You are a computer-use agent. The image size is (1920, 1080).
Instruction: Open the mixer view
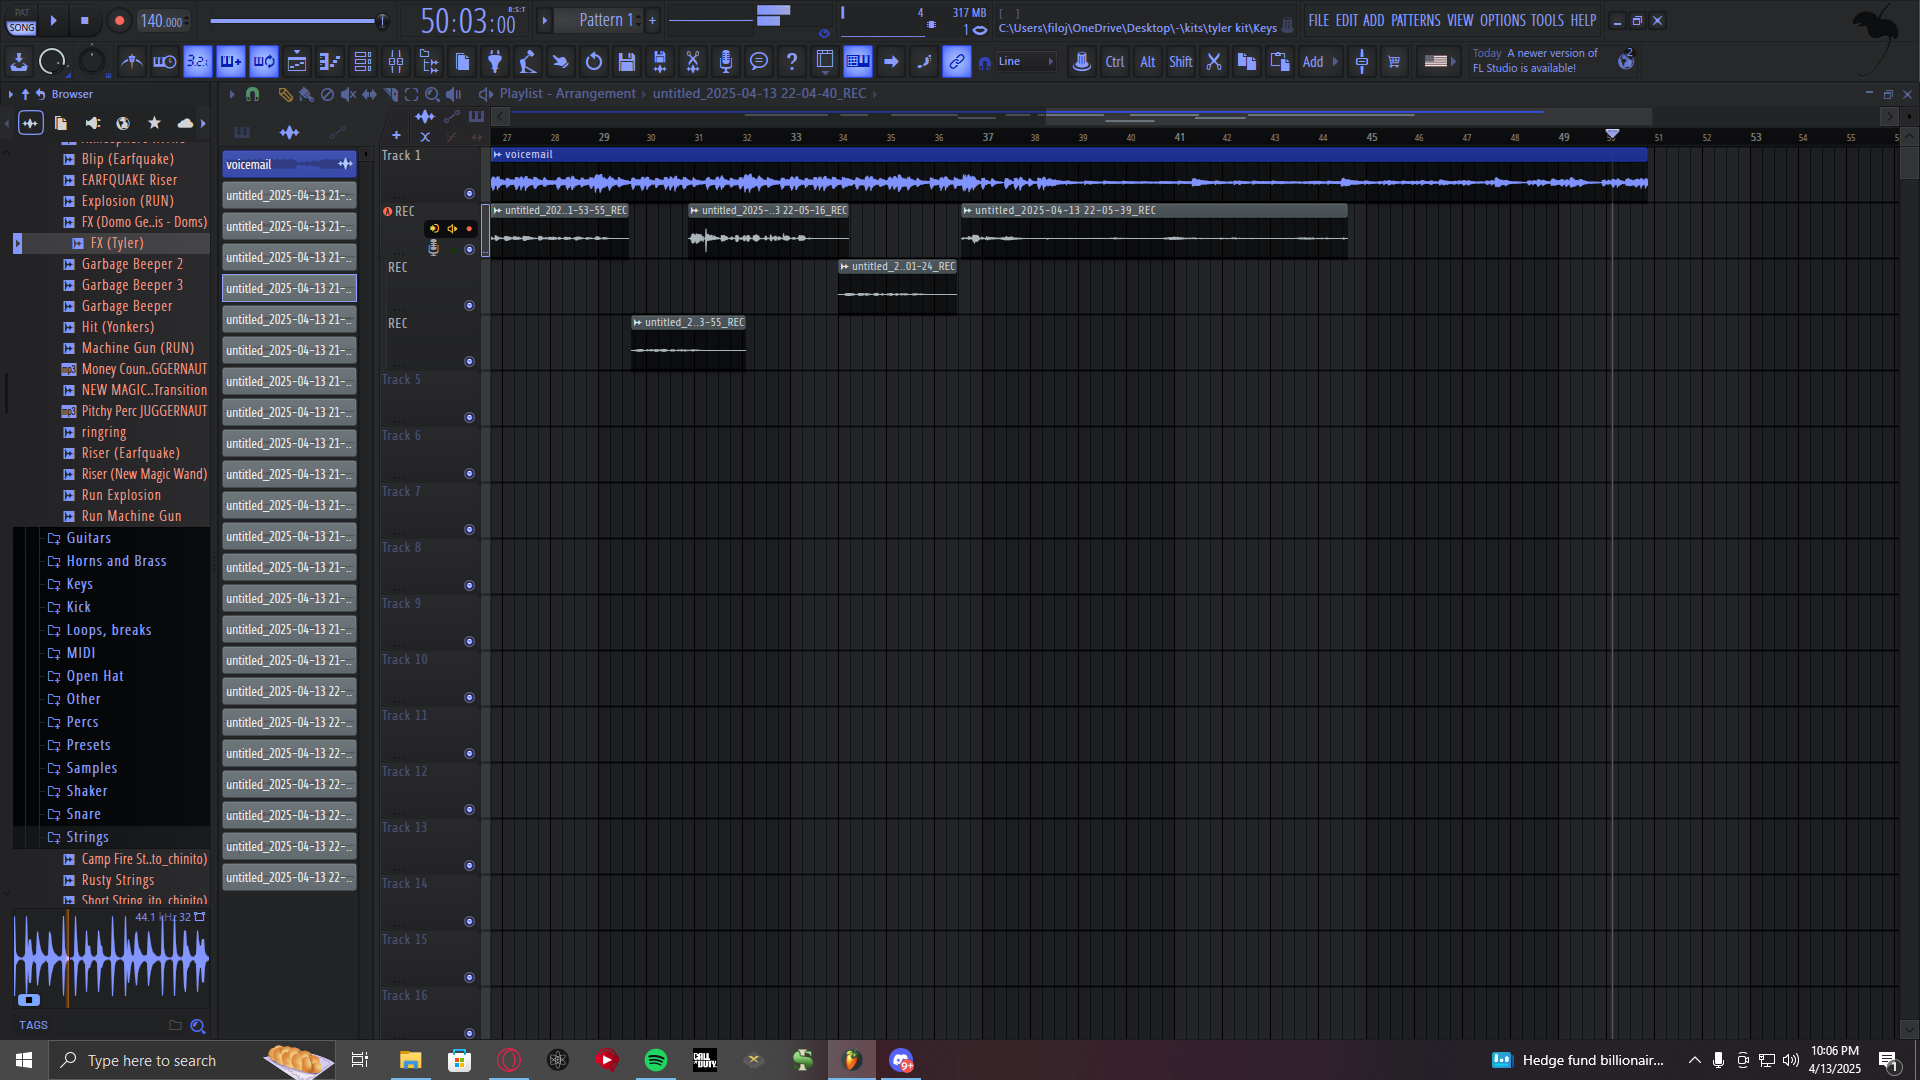coord(396,62)
